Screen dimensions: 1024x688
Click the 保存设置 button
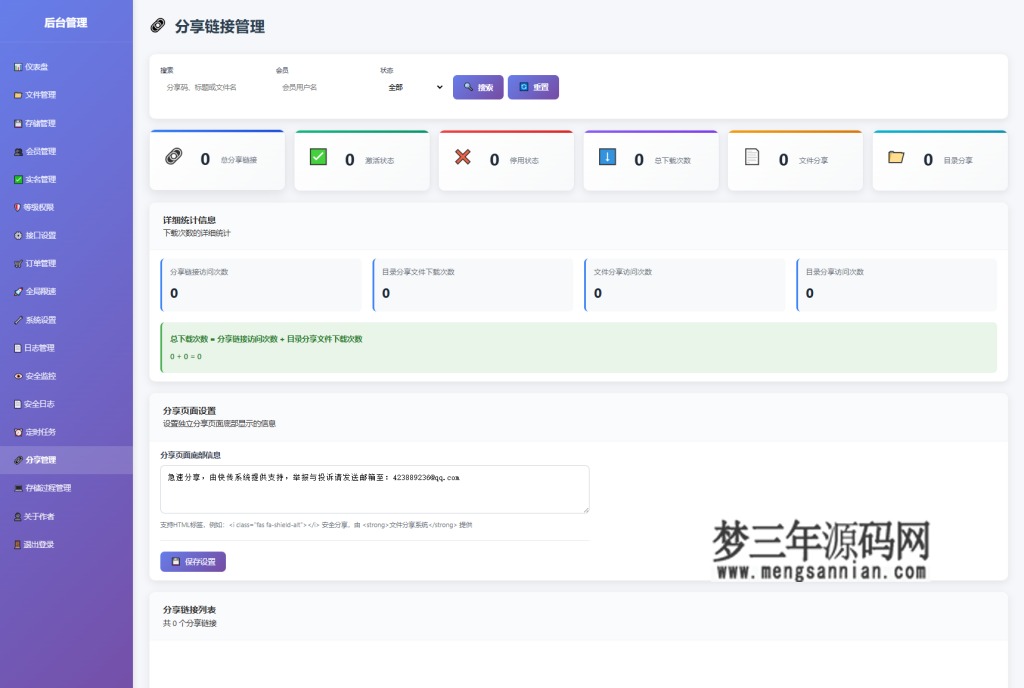193,561
